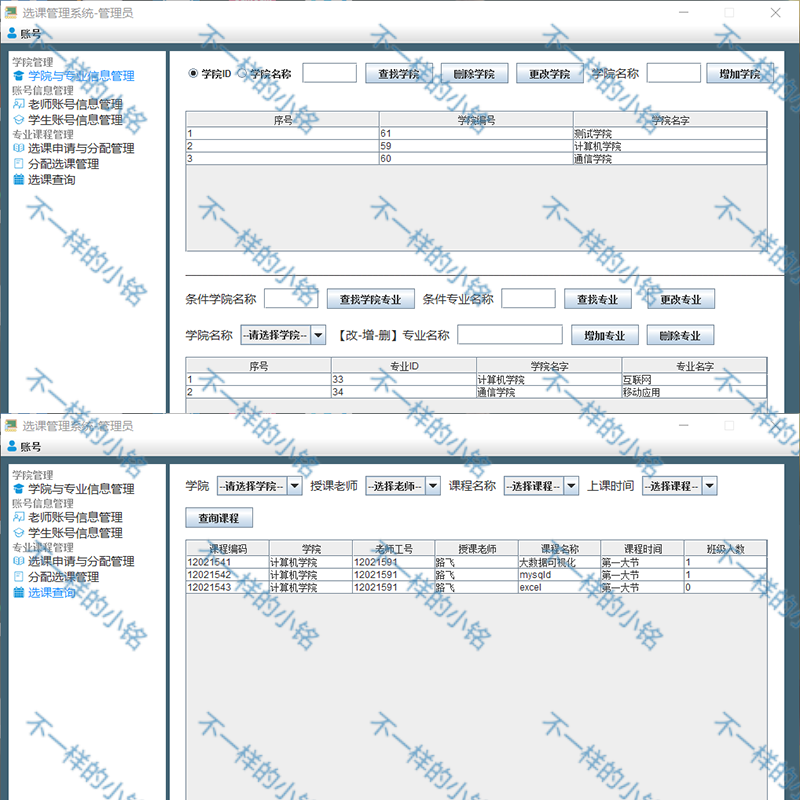Click the 删除学院 button

[474, 73]
